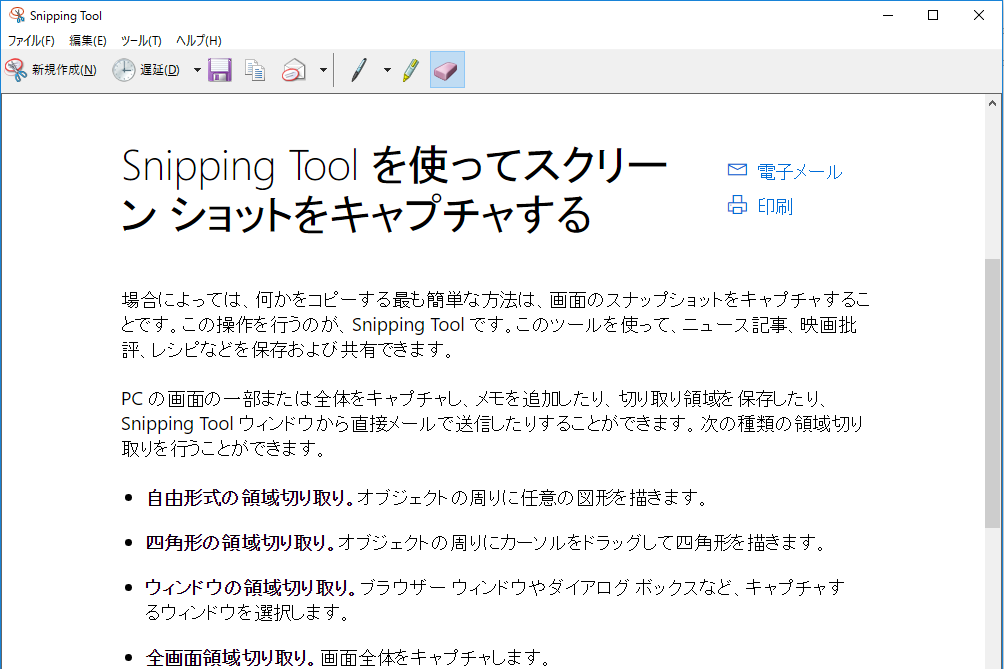
Task: Click the text 四角形の領域切り取り
Action: tap(236, 543)
